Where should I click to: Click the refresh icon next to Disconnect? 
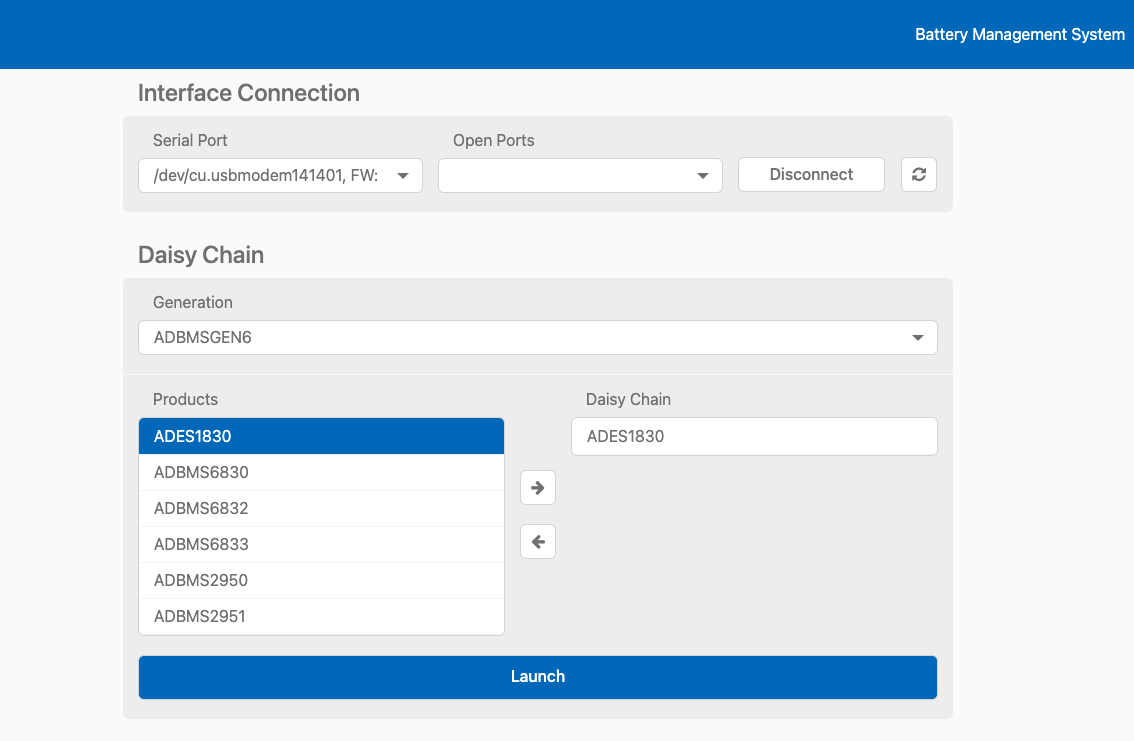(918, 174)
